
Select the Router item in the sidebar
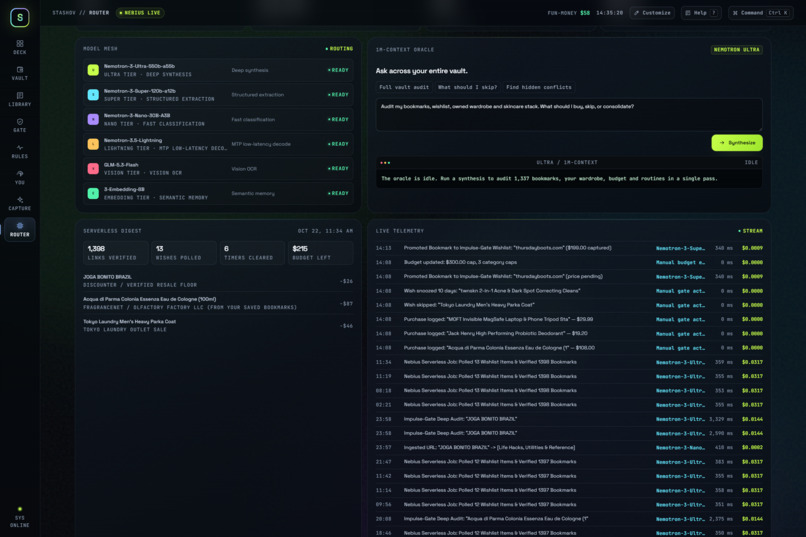coord(20,230)
